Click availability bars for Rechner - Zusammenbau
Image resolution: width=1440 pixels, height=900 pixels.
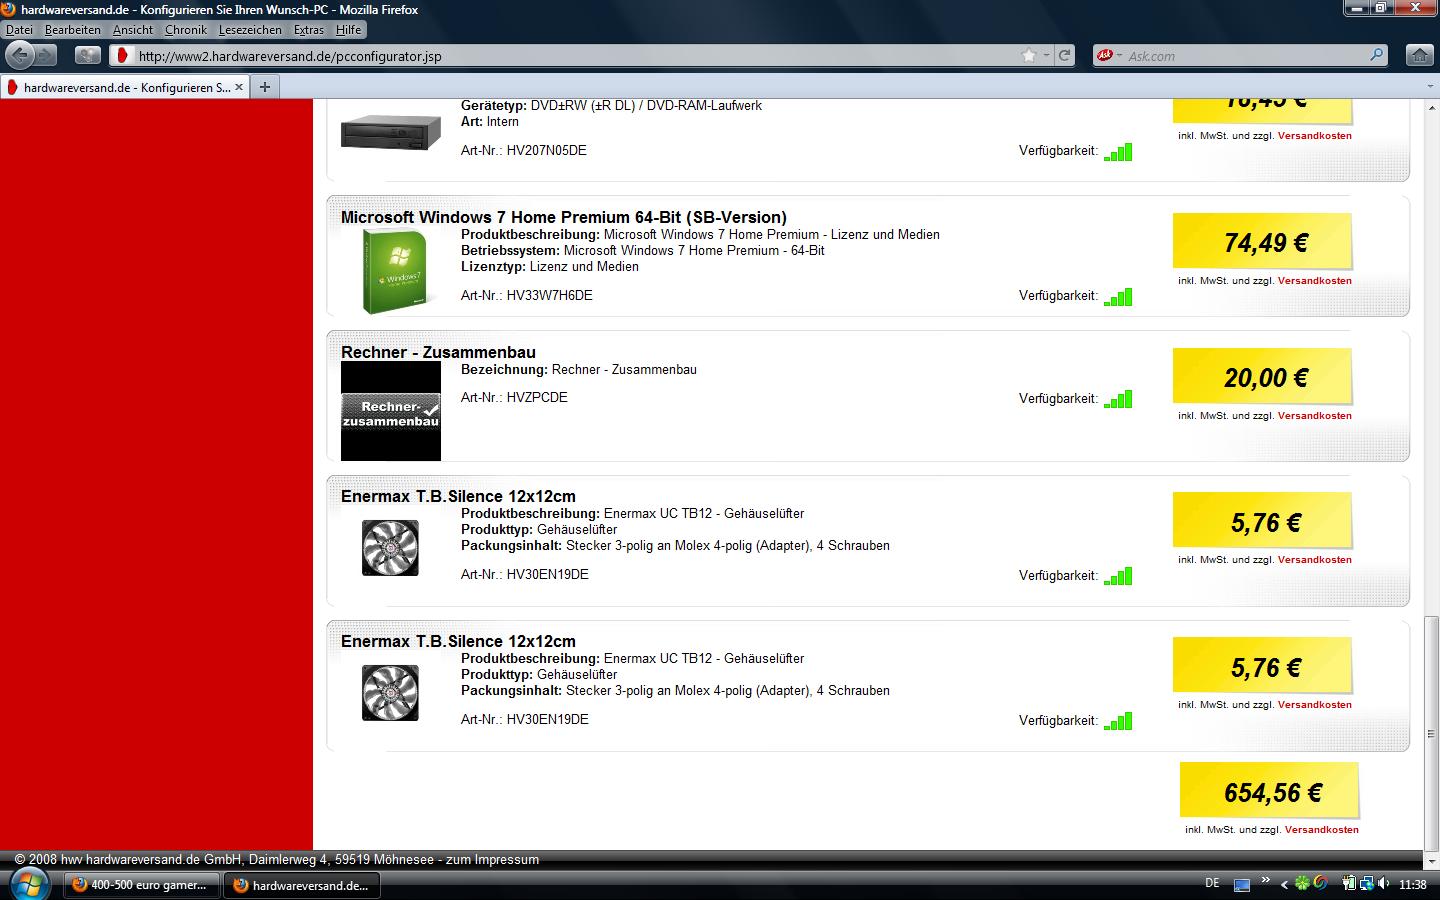(x=1118, y=400)
